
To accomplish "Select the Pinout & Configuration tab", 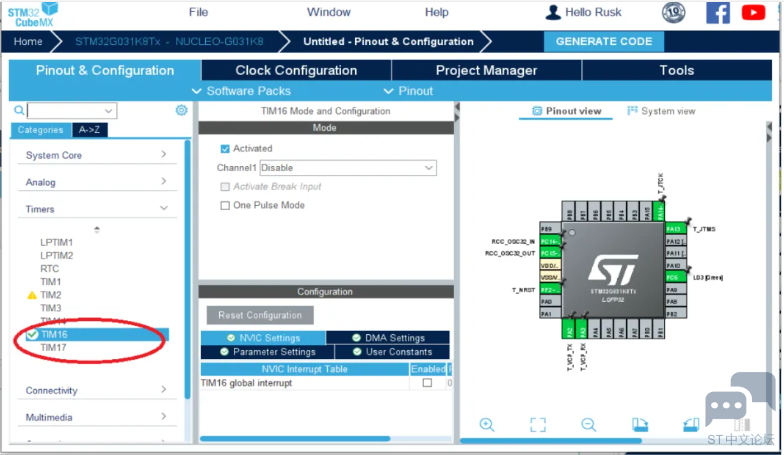I will coord(105,70).
